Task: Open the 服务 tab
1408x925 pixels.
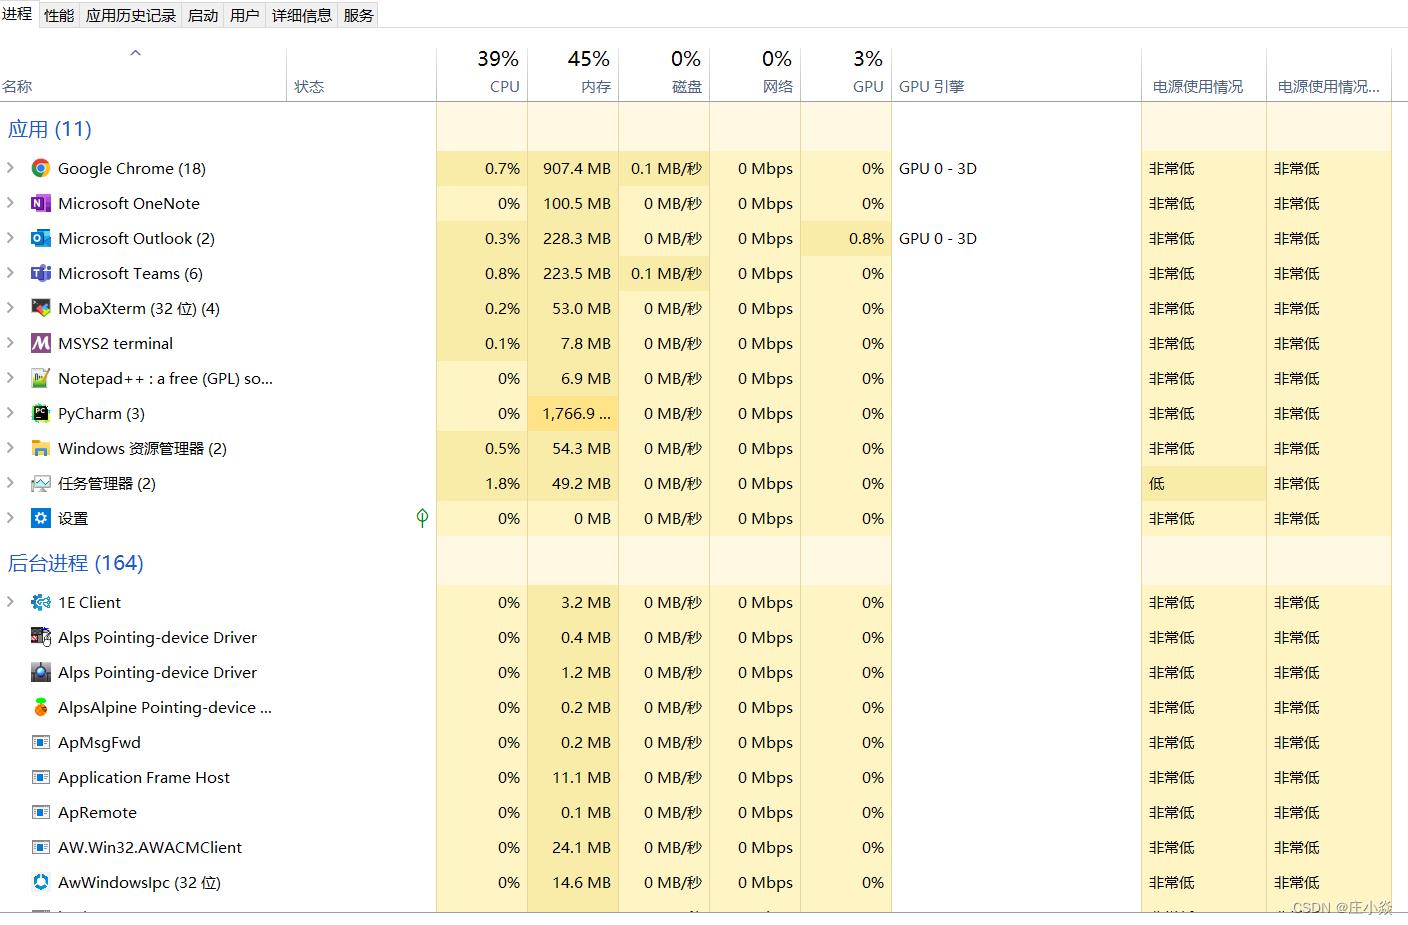Action: 359,15
